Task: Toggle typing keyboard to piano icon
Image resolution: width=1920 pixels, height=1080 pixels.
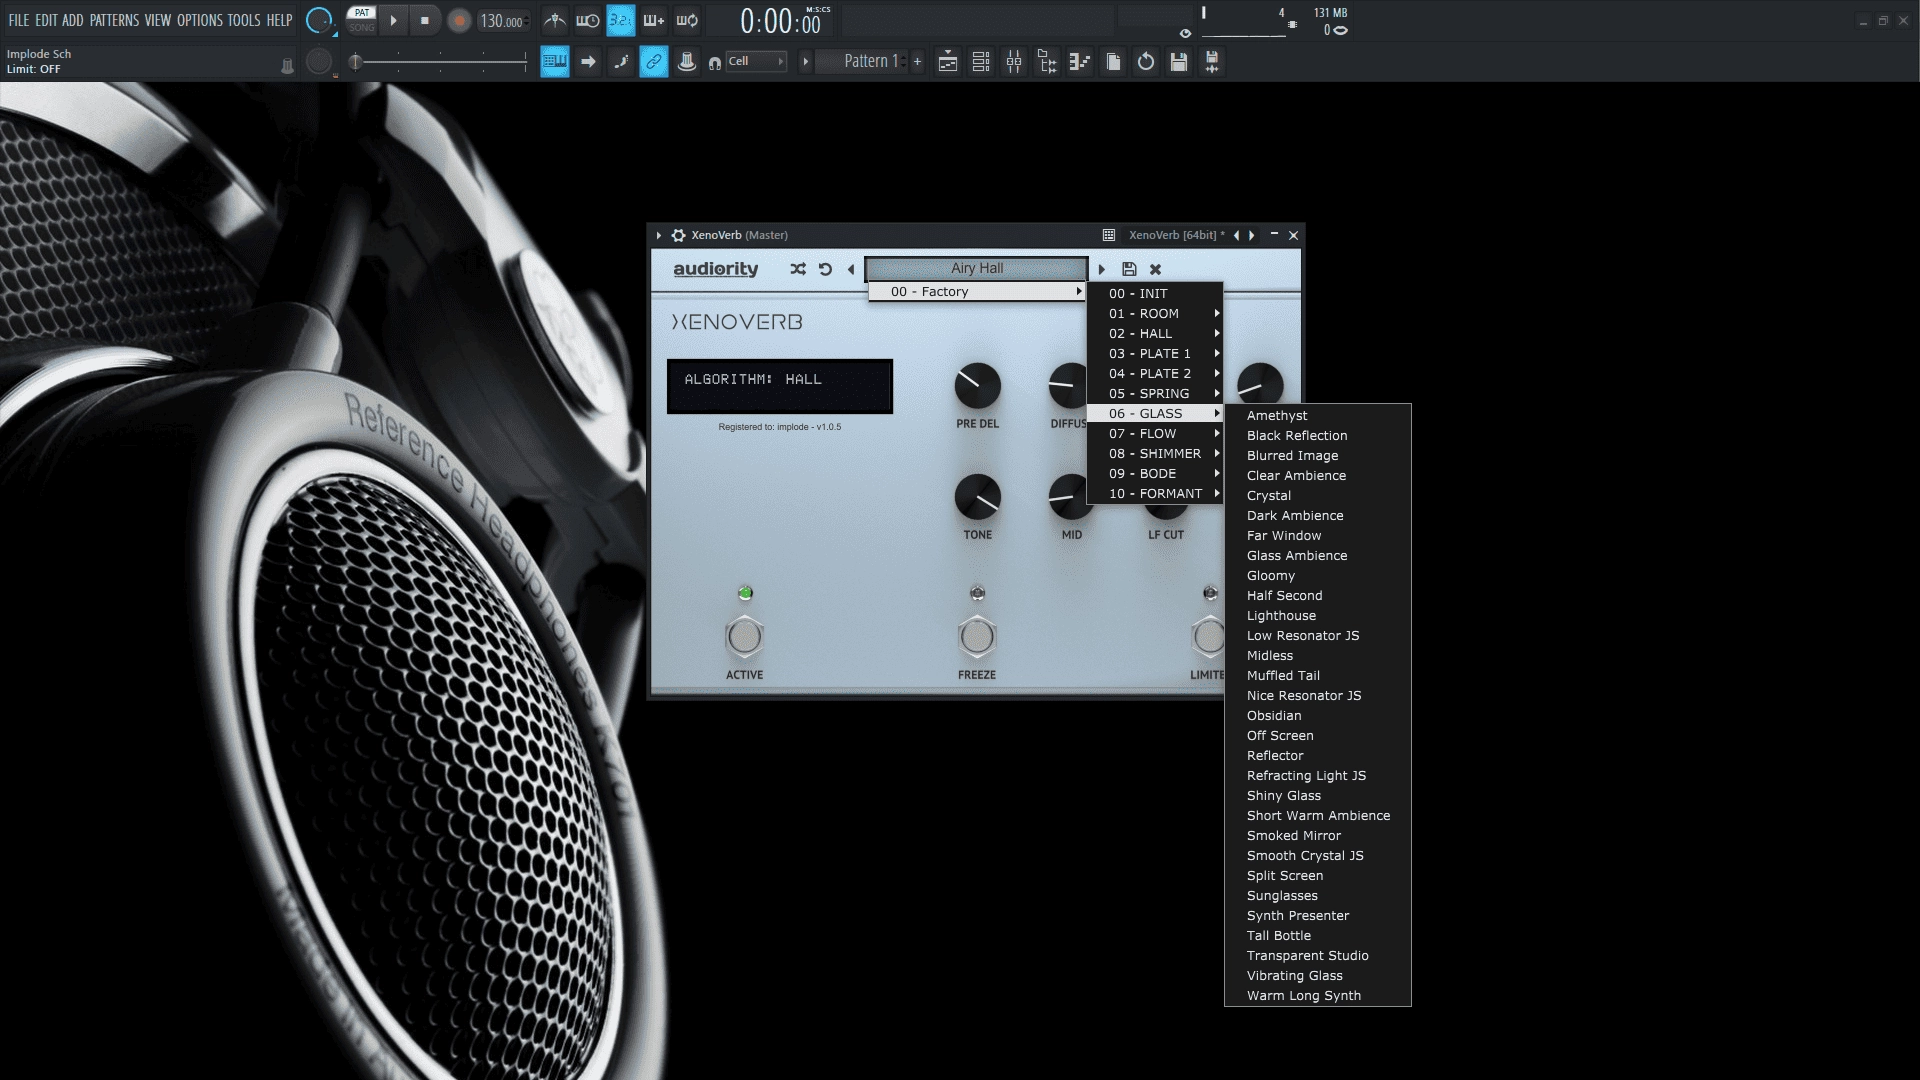Action: click(x=554, y=62)
